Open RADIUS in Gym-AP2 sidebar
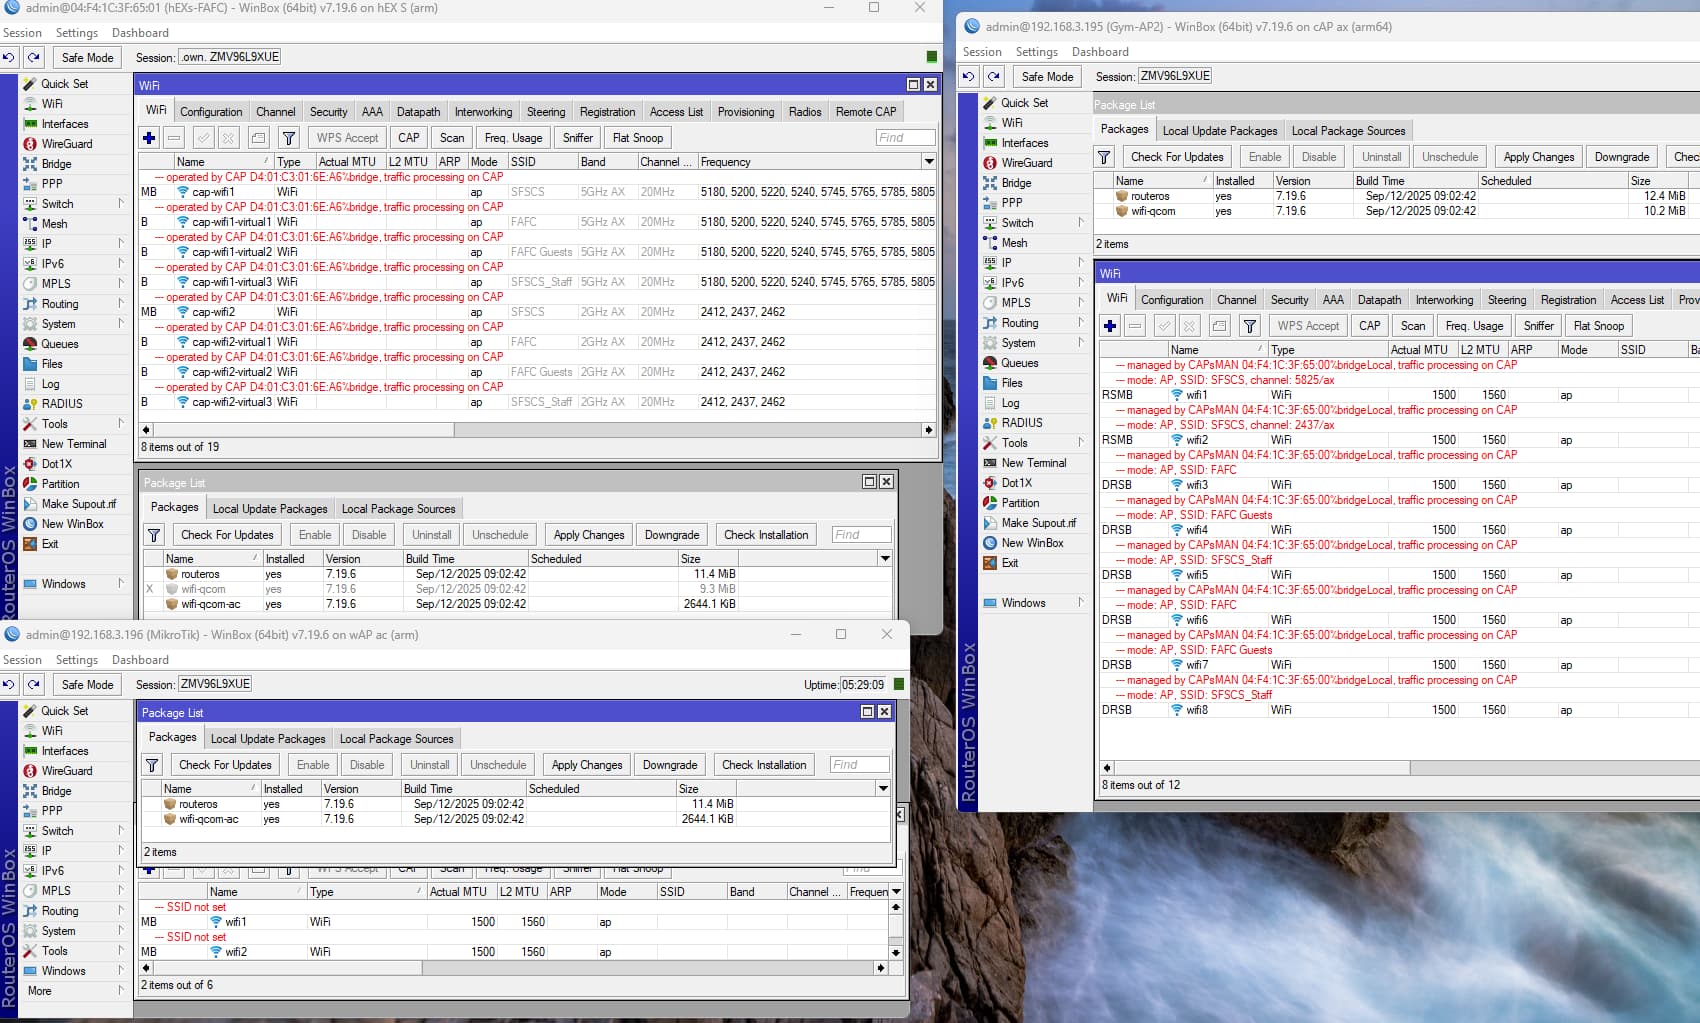 pos(1021,423)
